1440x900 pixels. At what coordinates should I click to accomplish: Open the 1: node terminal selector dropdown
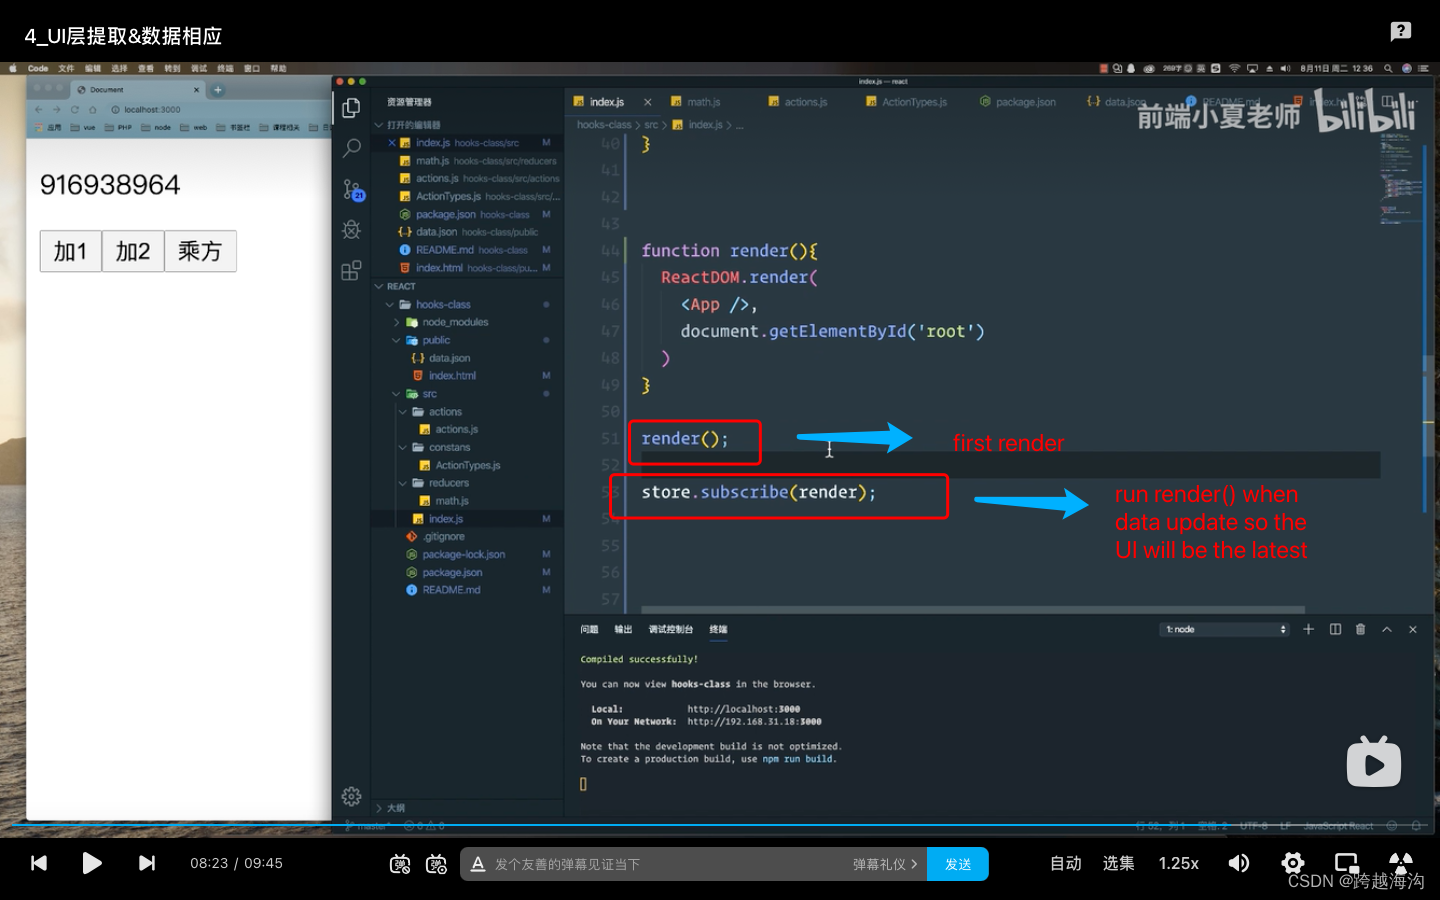pos(1226,629)
